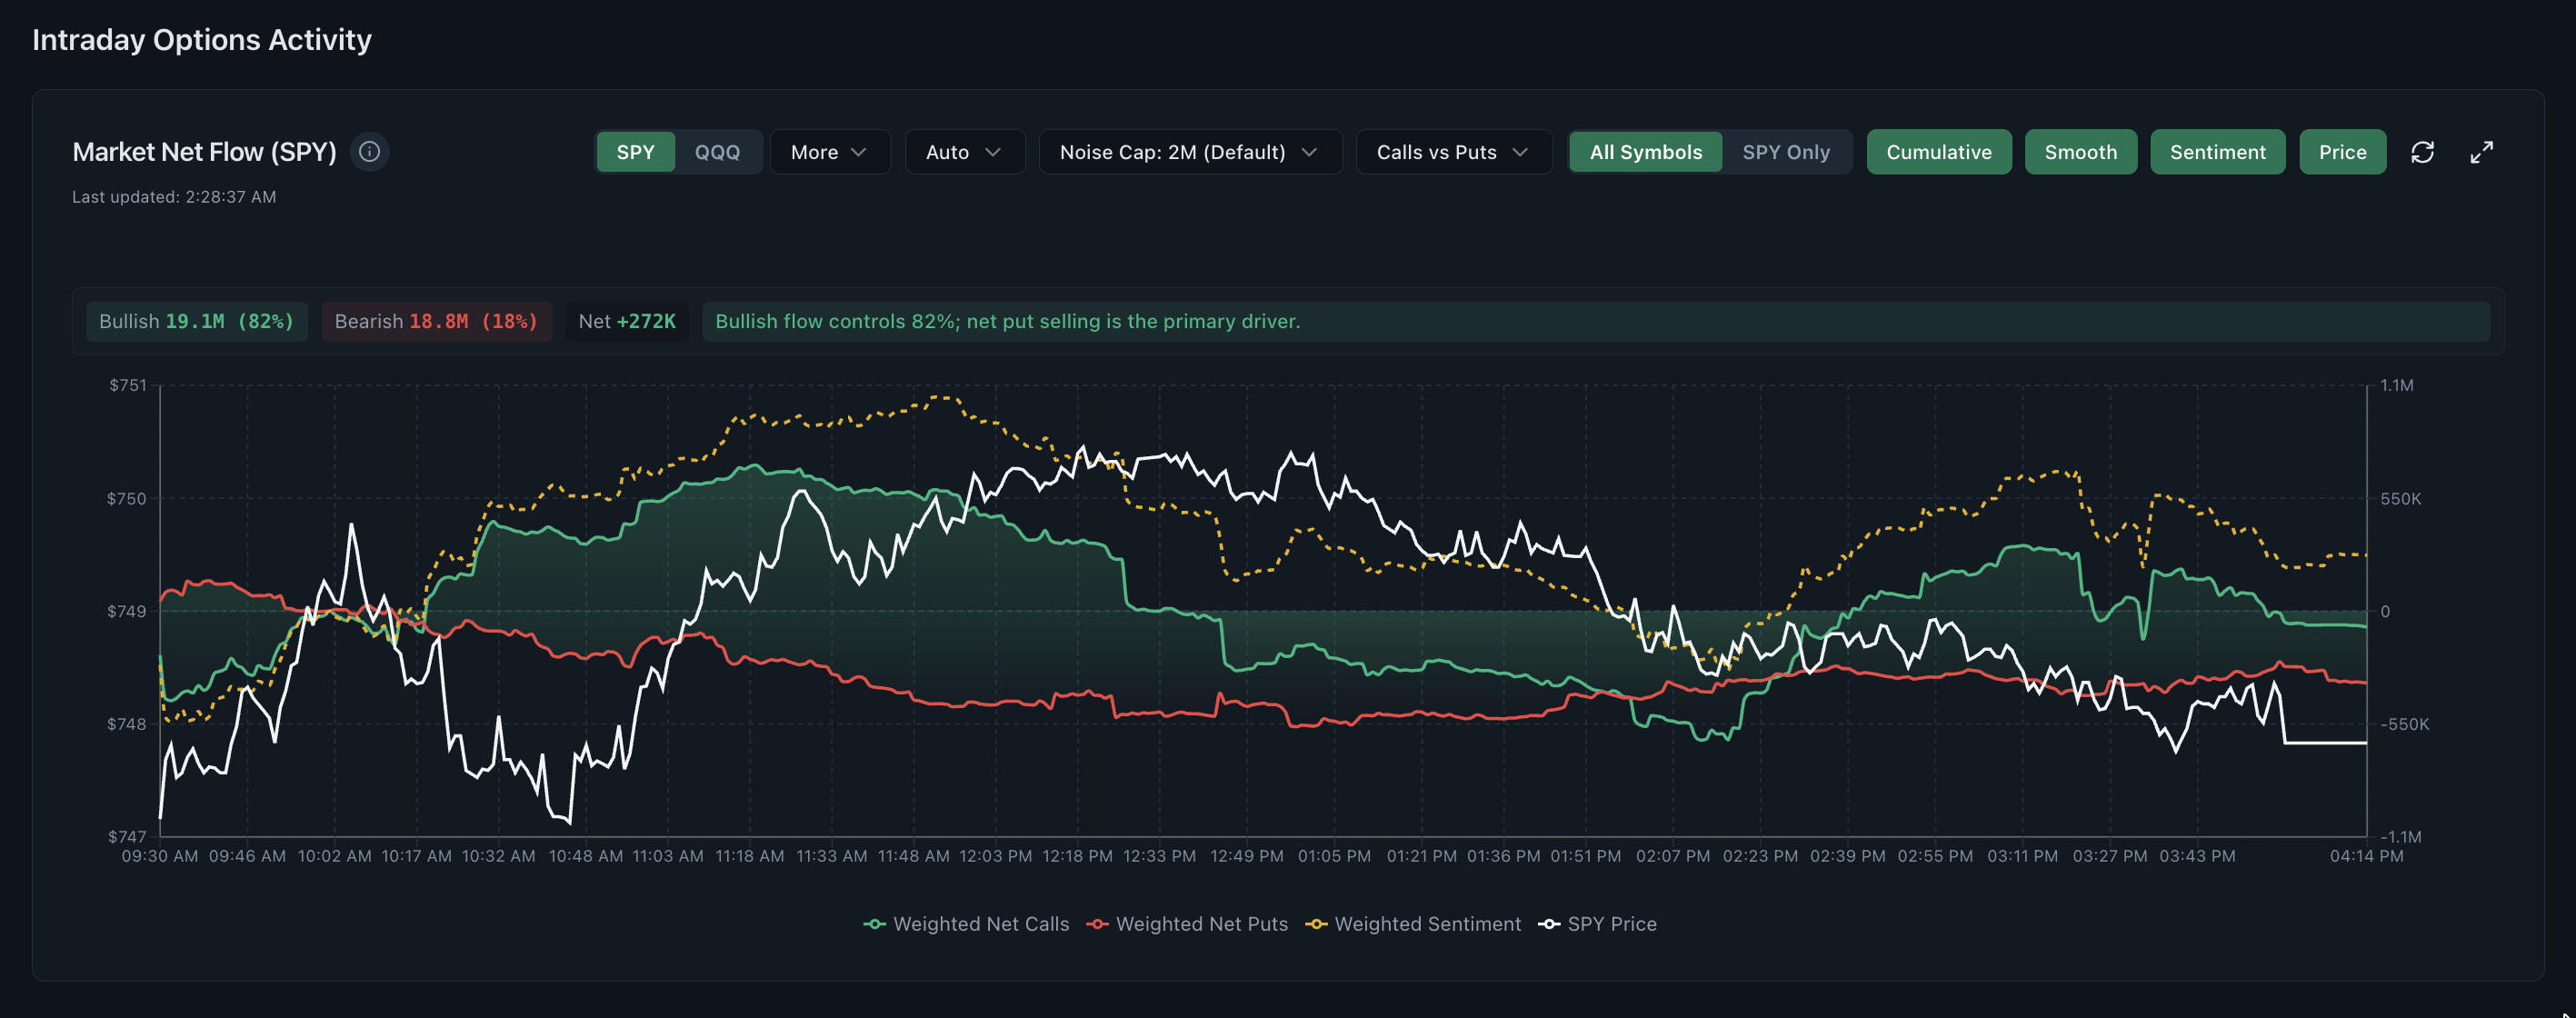This screenshot has width=2576, height=1018.
Task: Click the Bearish 18.8M (18%) badge
Action: [x=436, y=321]
